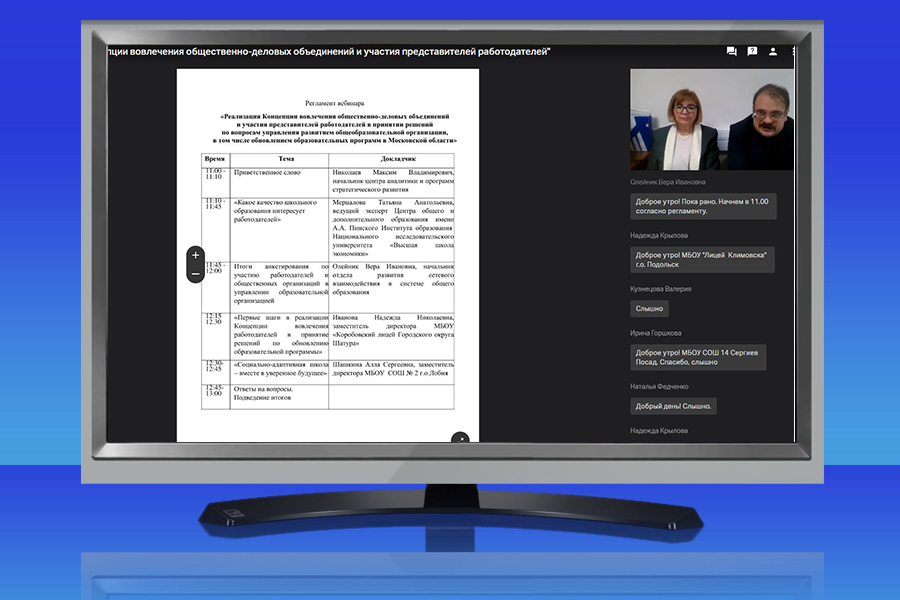Select the message about МБОУ СОШ 14
The height and width of the screenshot is (600, 900).
[698, 357]
